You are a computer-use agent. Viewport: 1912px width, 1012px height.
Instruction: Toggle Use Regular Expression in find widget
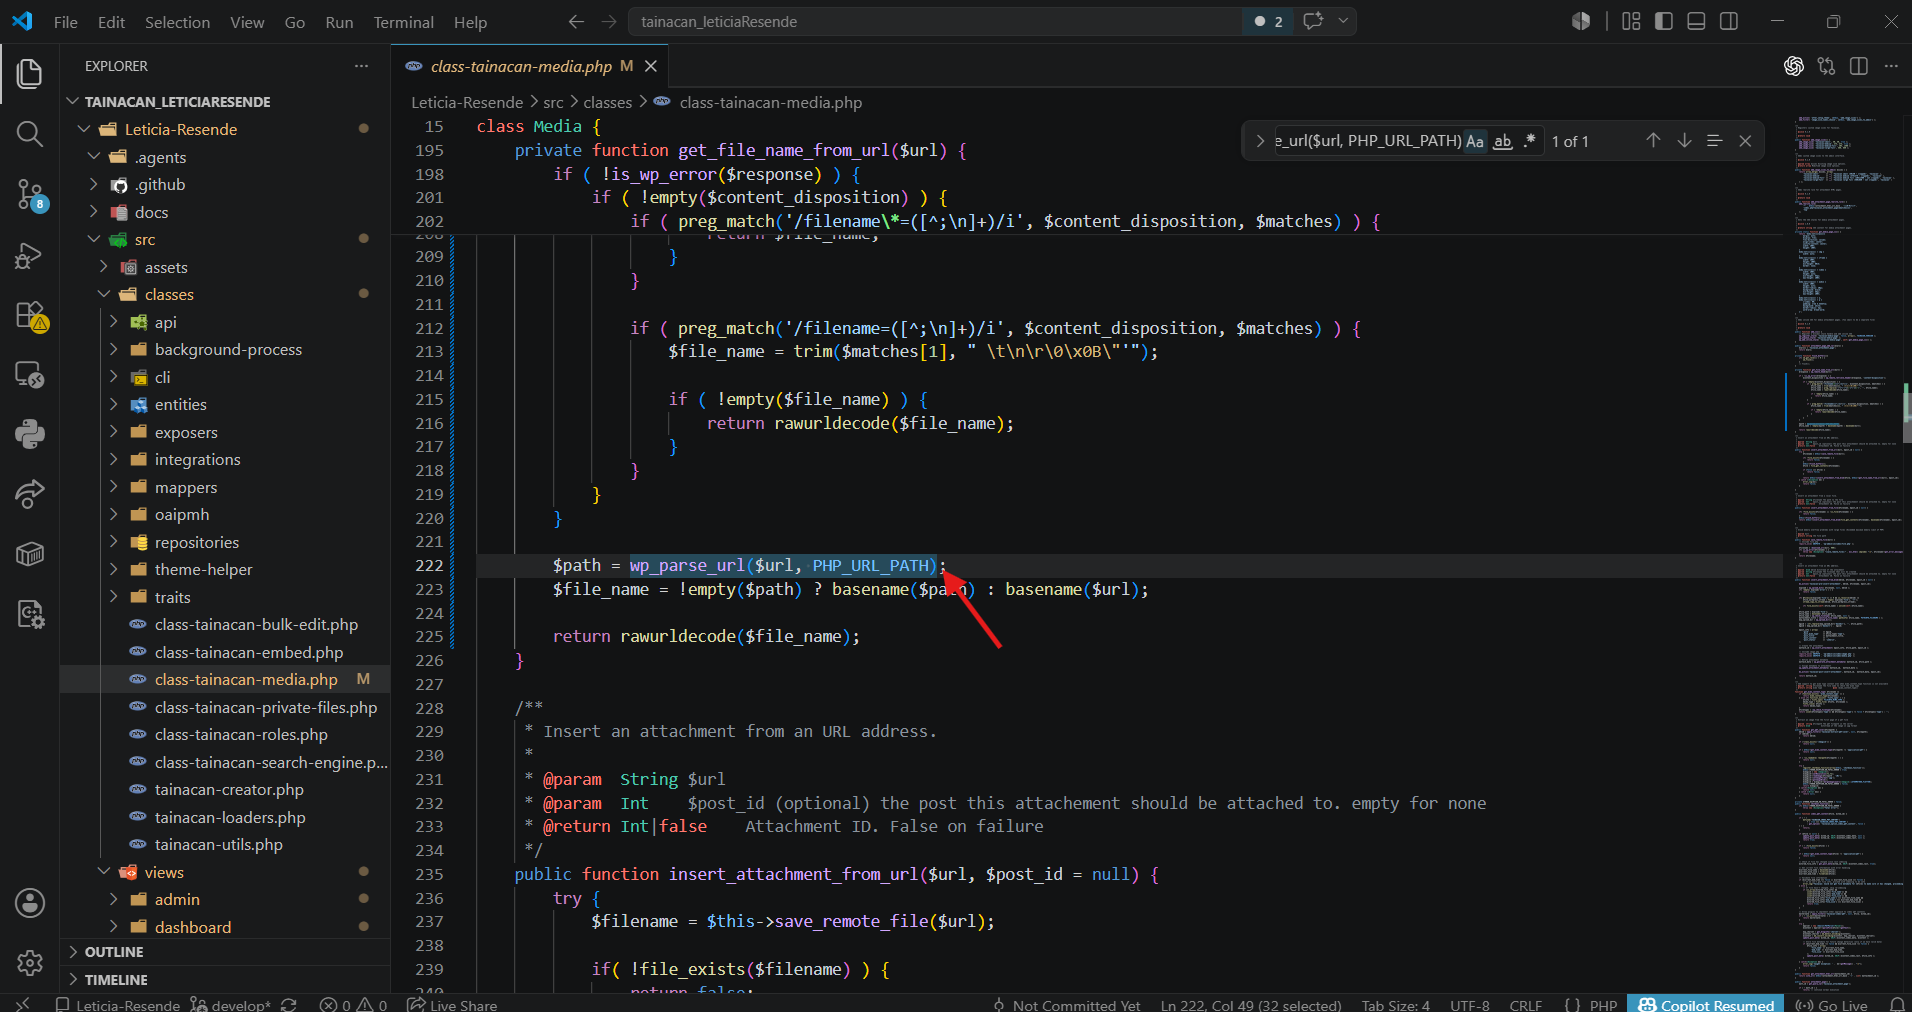click(1529, 141)
